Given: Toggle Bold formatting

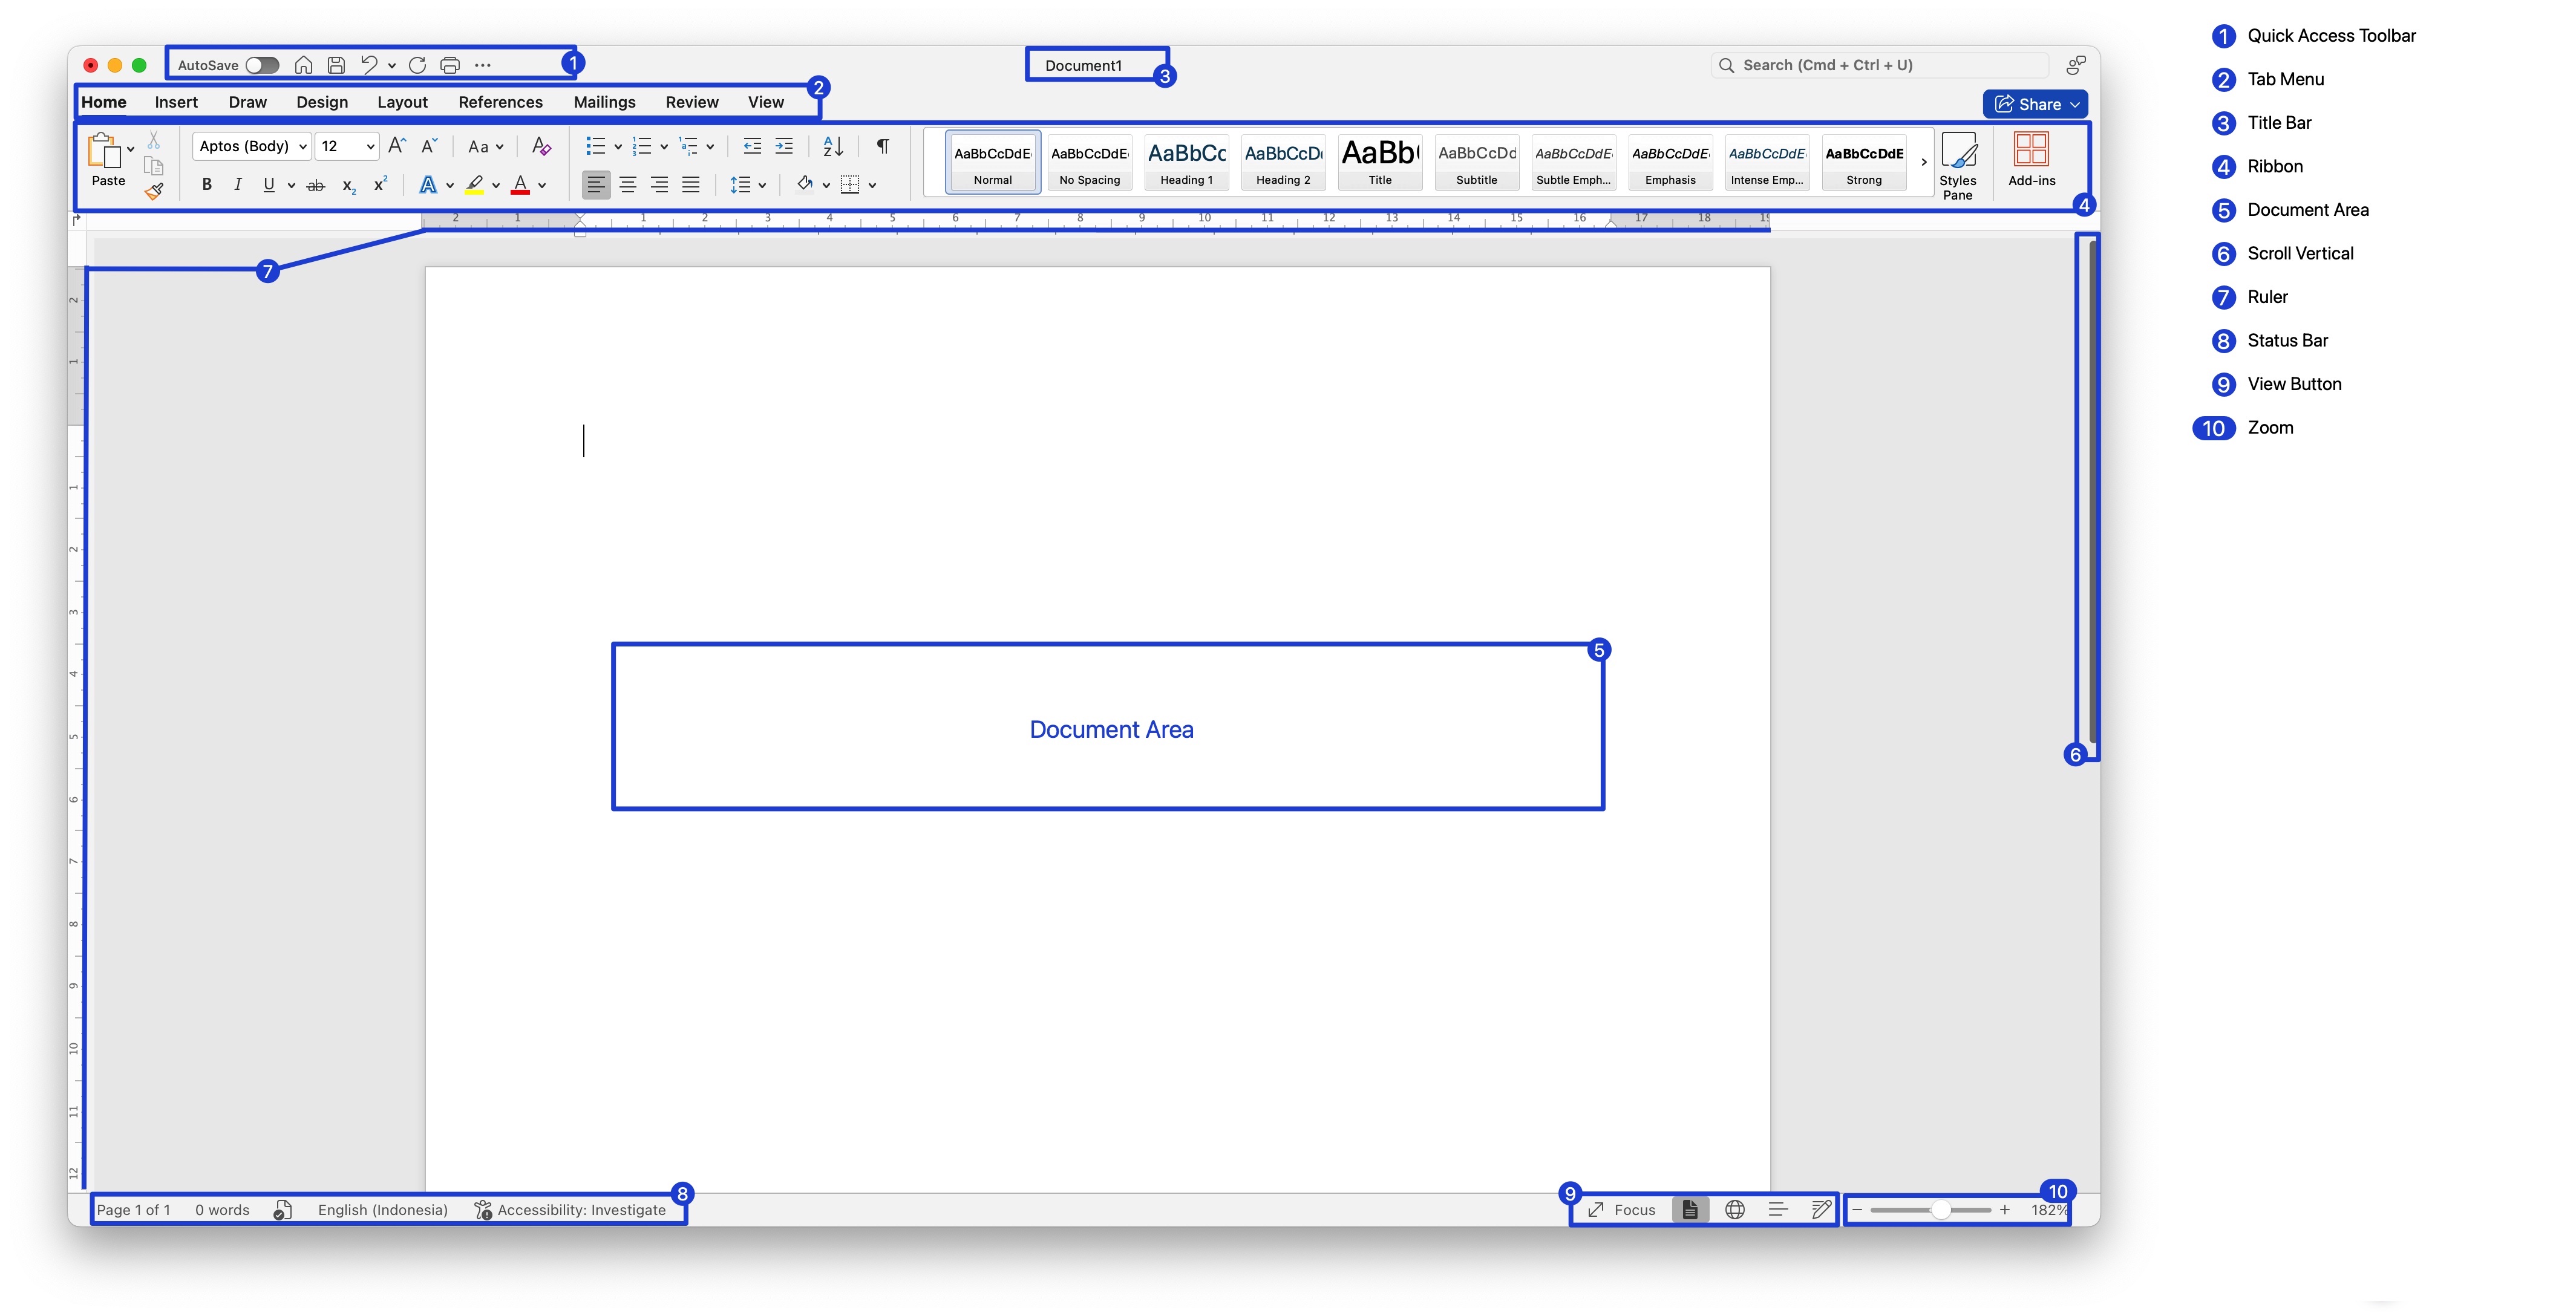Looking at the screenshot, I should [x=207, y=185].
